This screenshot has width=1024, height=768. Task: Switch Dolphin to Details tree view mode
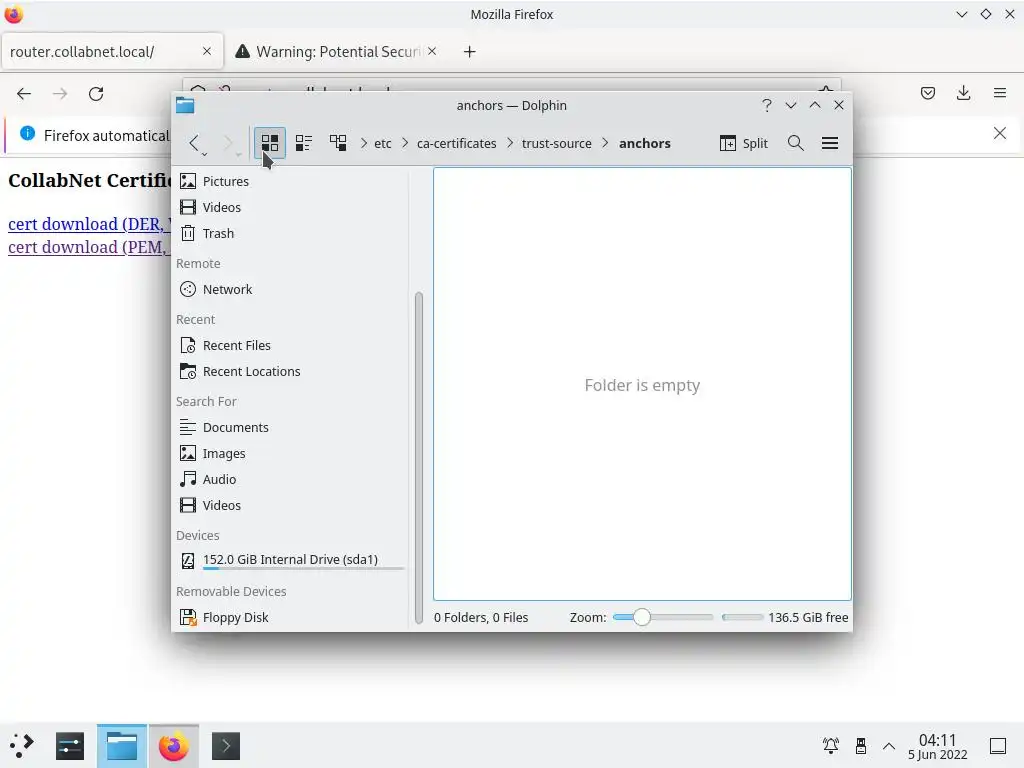pos(338,143)
